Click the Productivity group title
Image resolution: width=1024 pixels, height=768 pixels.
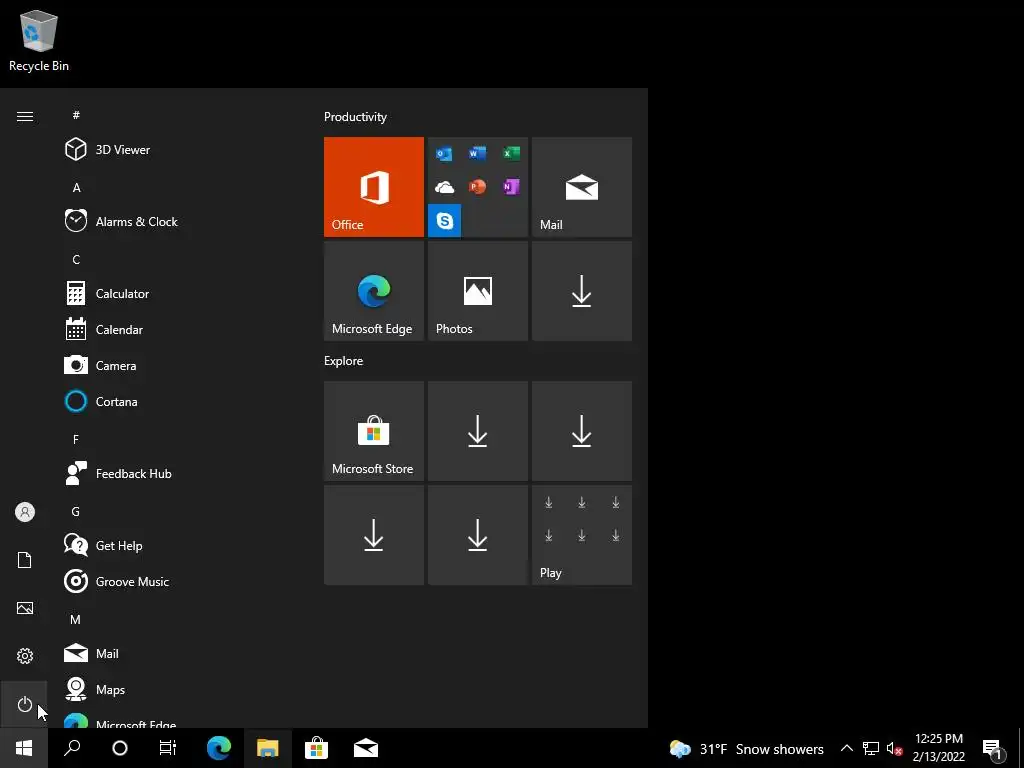point(355,117)
